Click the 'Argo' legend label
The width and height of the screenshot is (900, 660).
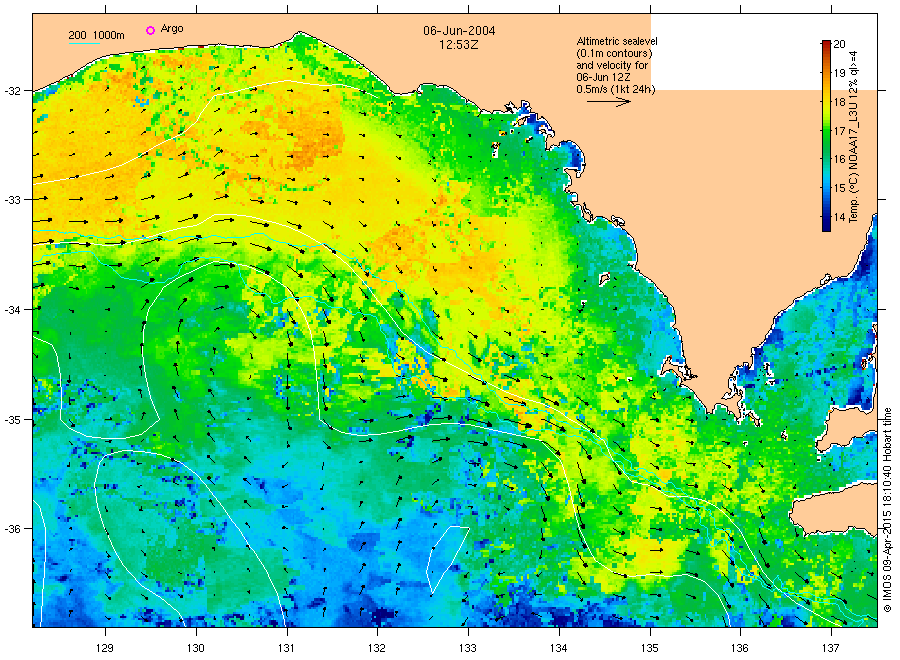coord(172,29)
